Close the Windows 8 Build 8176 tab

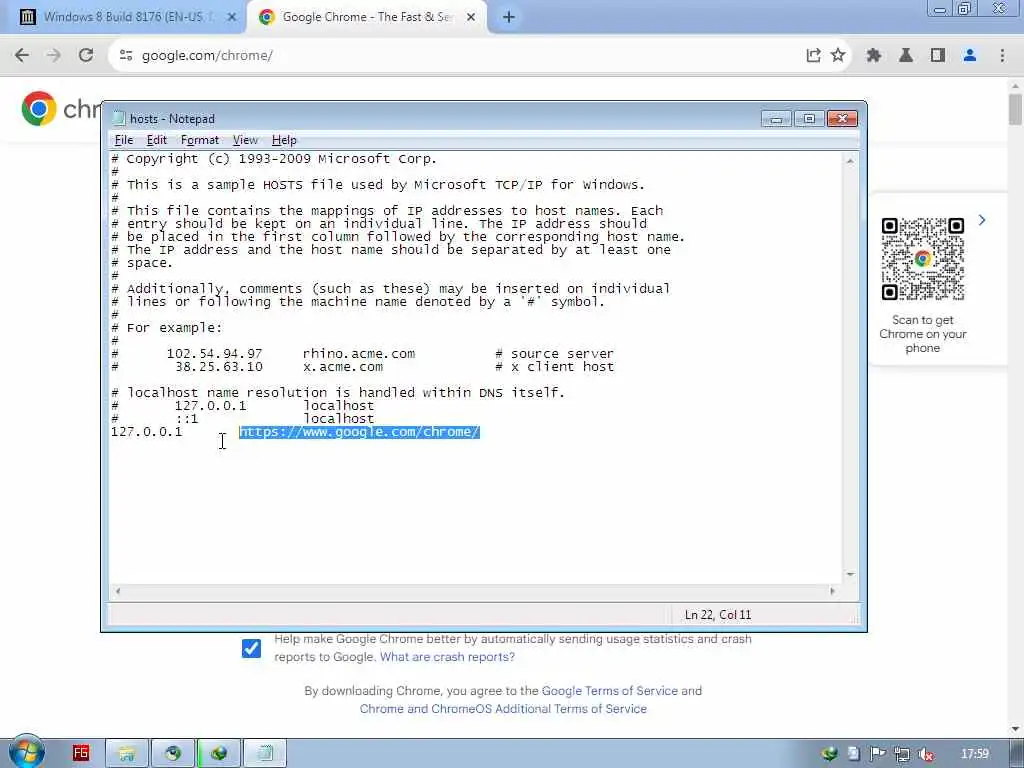click(x=231, y=18)
